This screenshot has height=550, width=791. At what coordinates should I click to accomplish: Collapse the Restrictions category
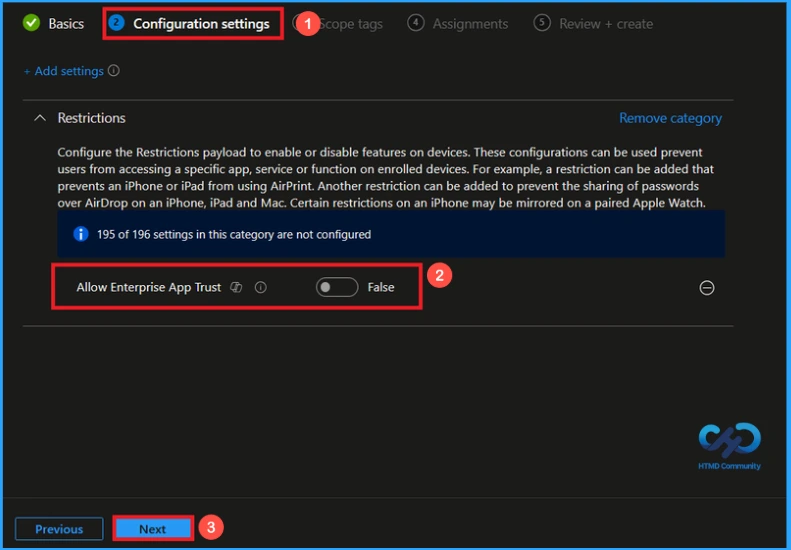tap(40, 118)
